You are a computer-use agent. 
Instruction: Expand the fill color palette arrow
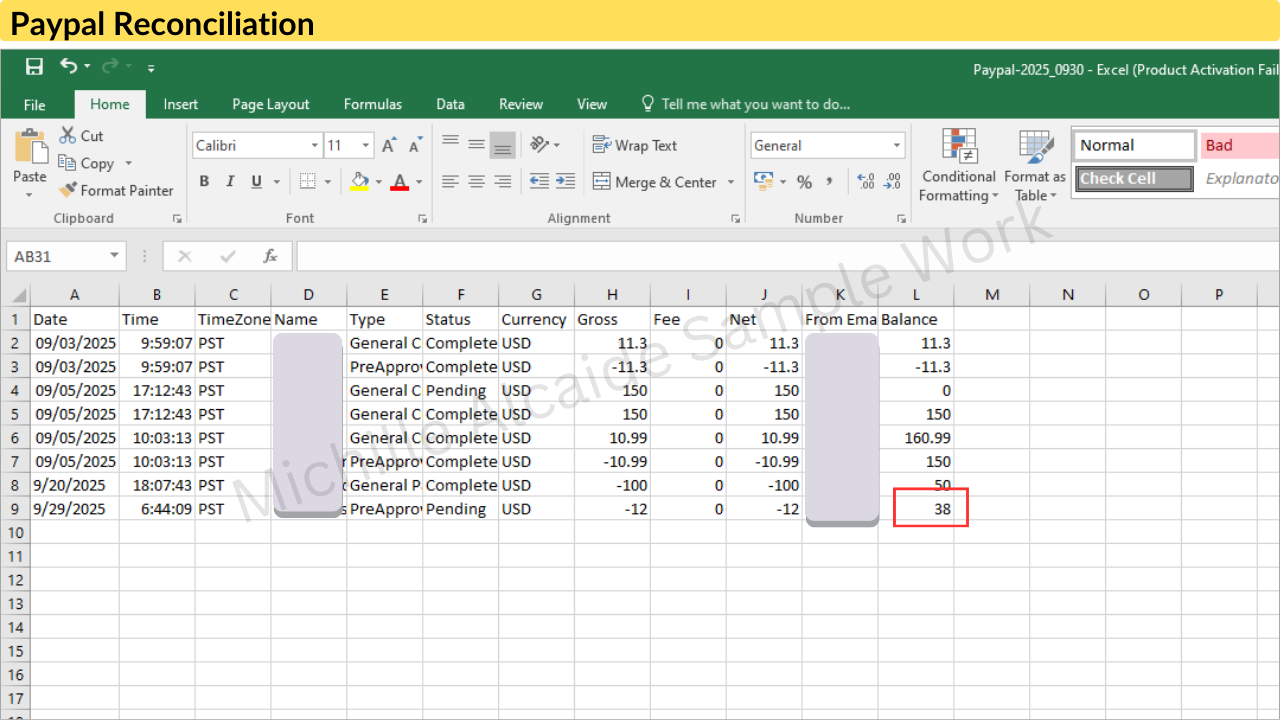pos(379,182)
